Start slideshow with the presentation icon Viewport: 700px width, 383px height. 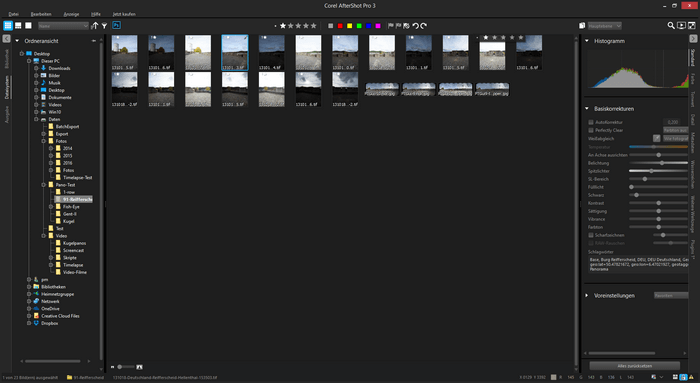(x=681, y=26)
